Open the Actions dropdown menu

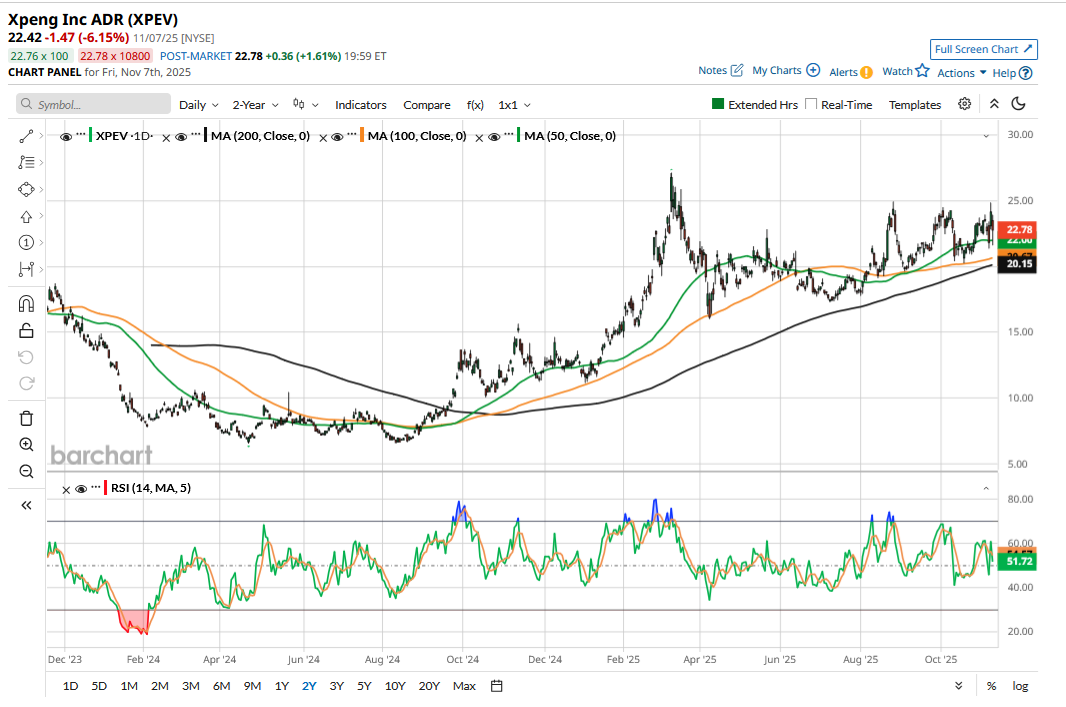coord(961,73)
